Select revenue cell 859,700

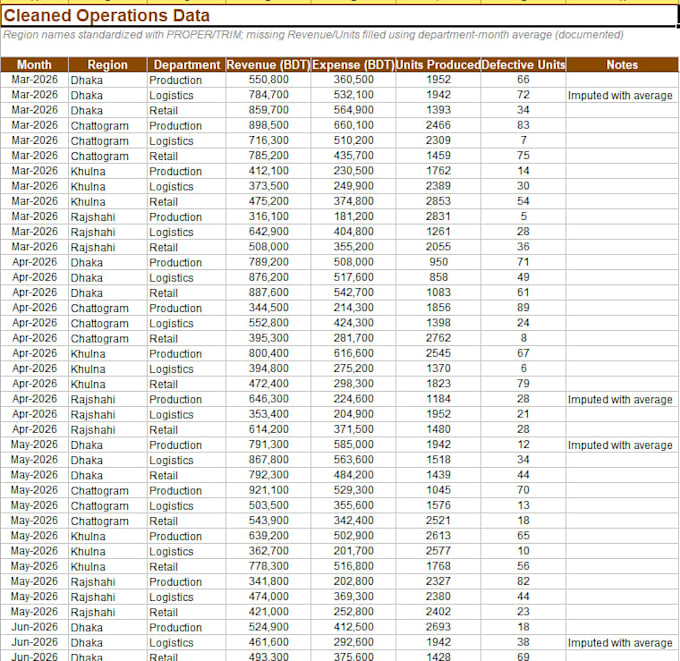268,110
